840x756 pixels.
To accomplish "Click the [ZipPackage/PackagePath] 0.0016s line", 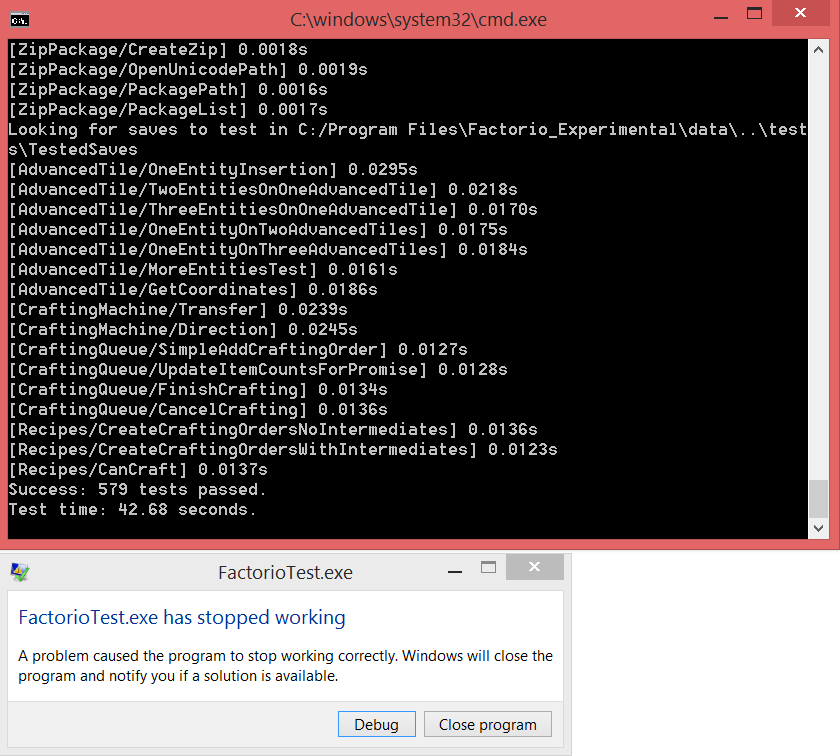I will (x=168, y=89).
